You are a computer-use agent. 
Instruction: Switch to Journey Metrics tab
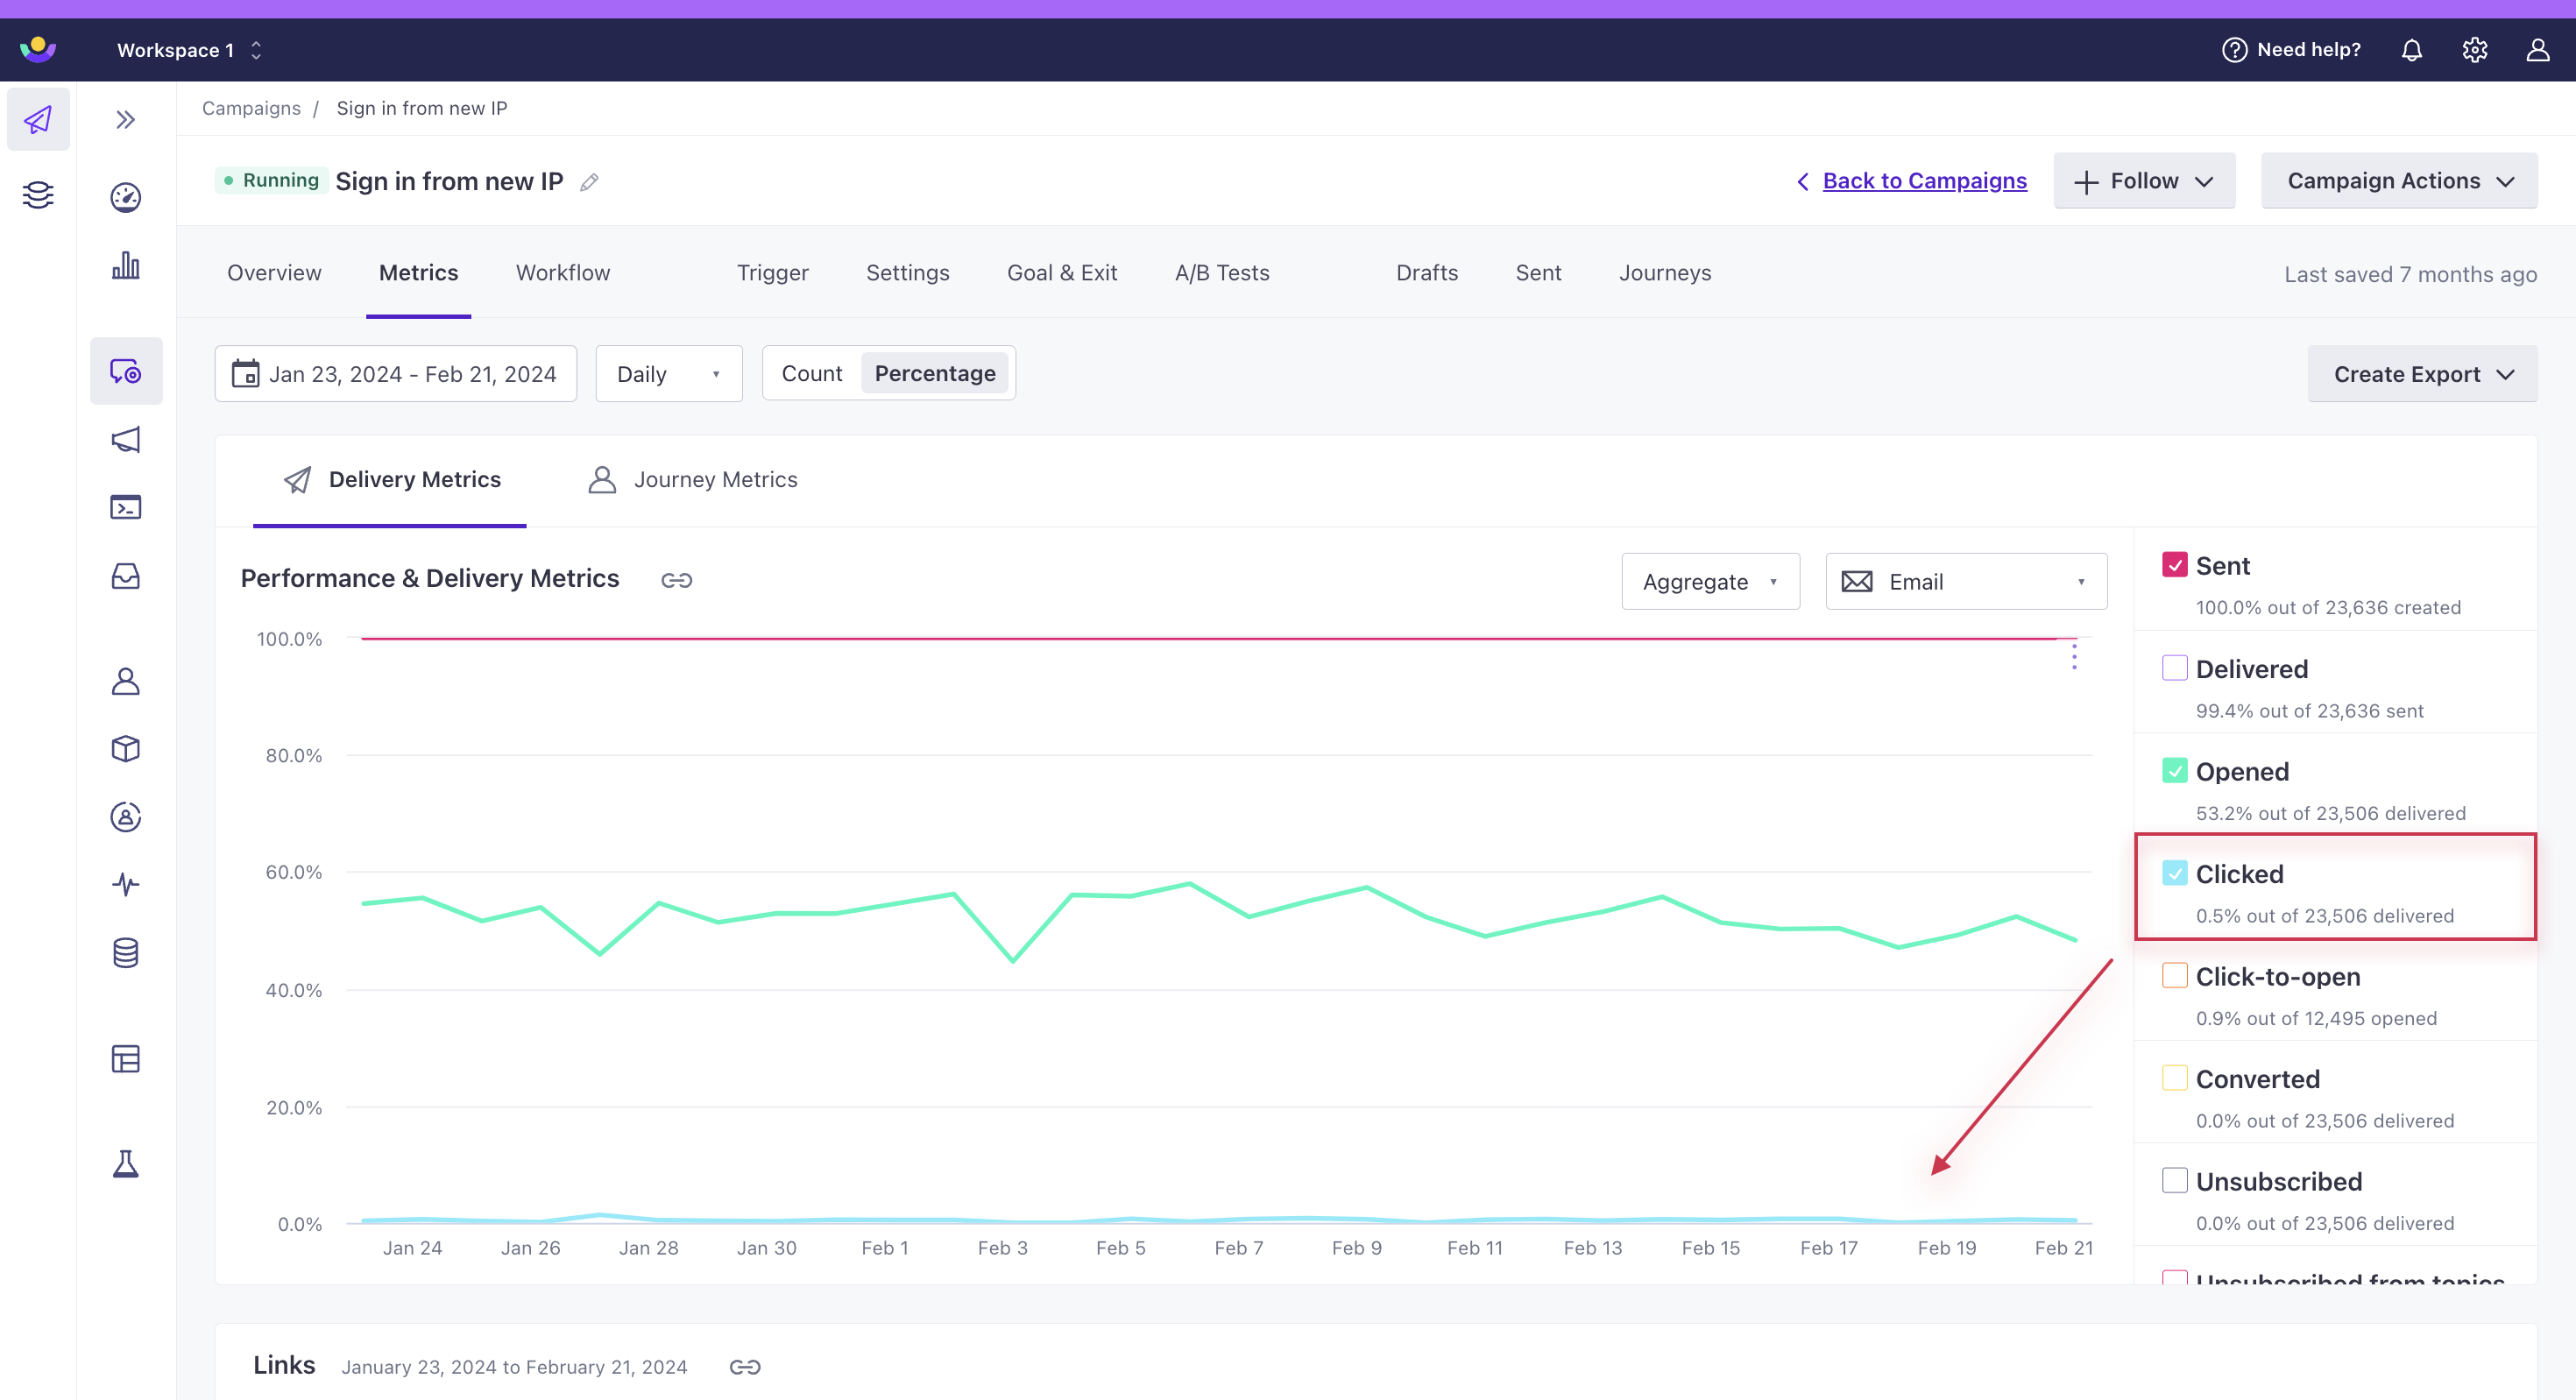693,479
